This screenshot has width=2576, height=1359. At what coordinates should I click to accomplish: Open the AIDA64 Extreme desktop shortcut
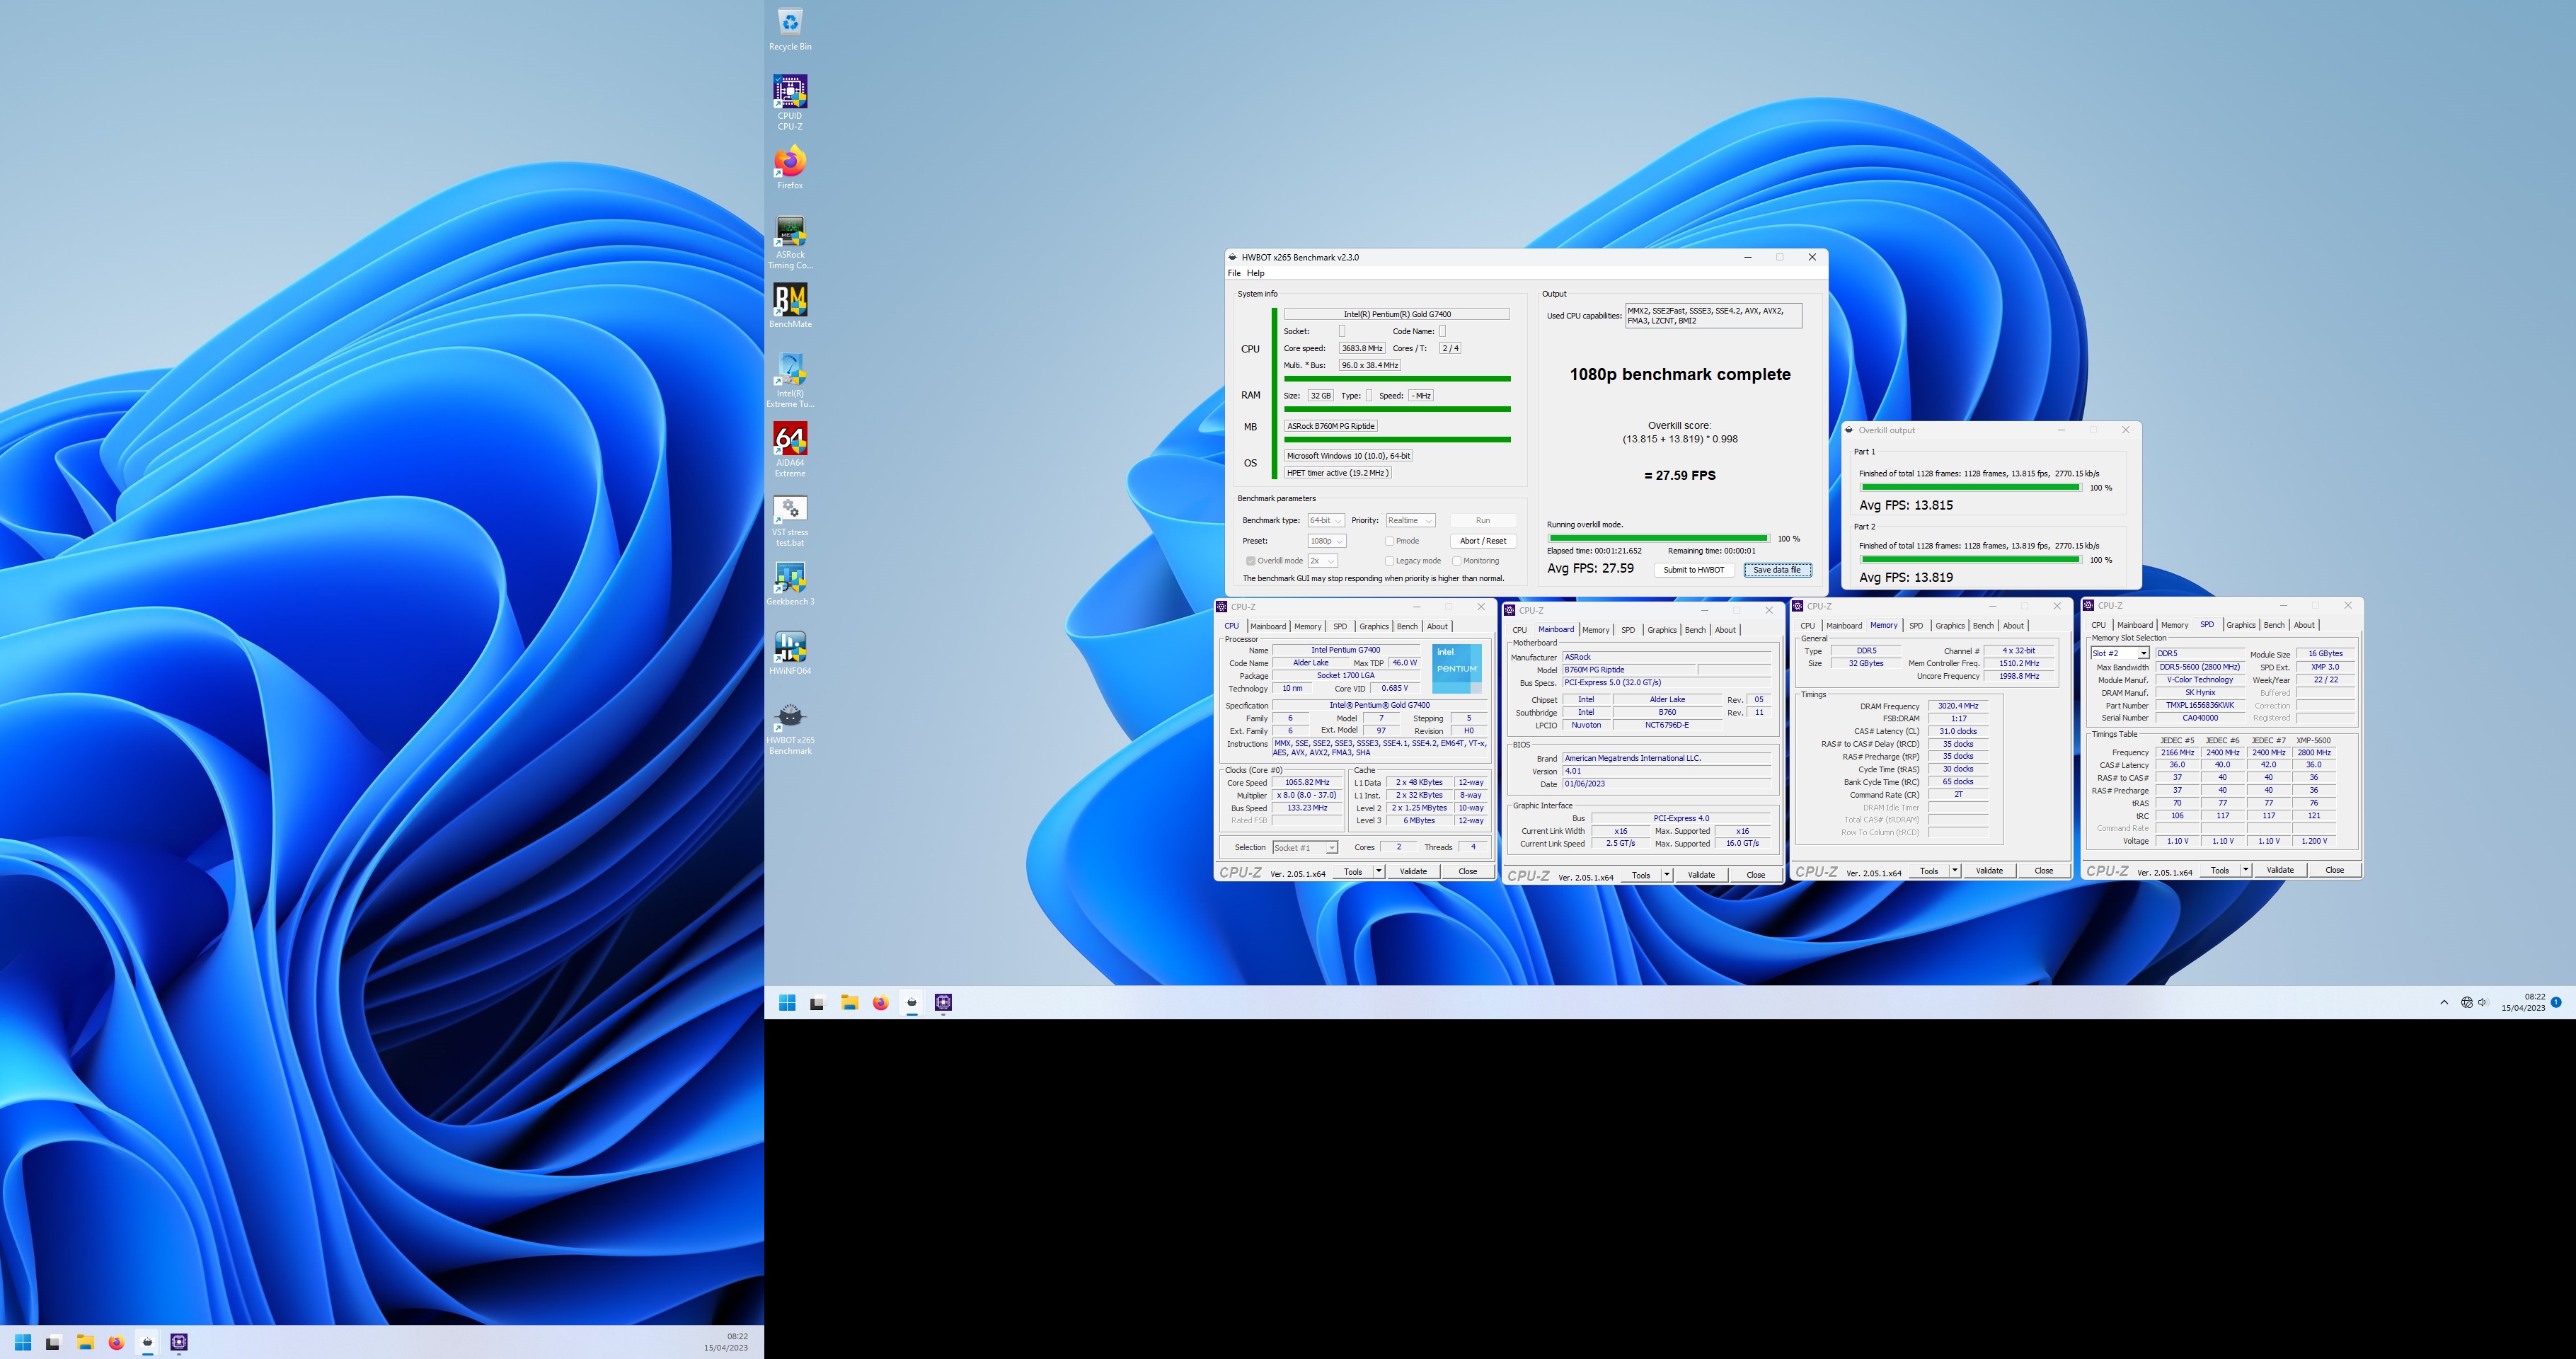point(790,450)
